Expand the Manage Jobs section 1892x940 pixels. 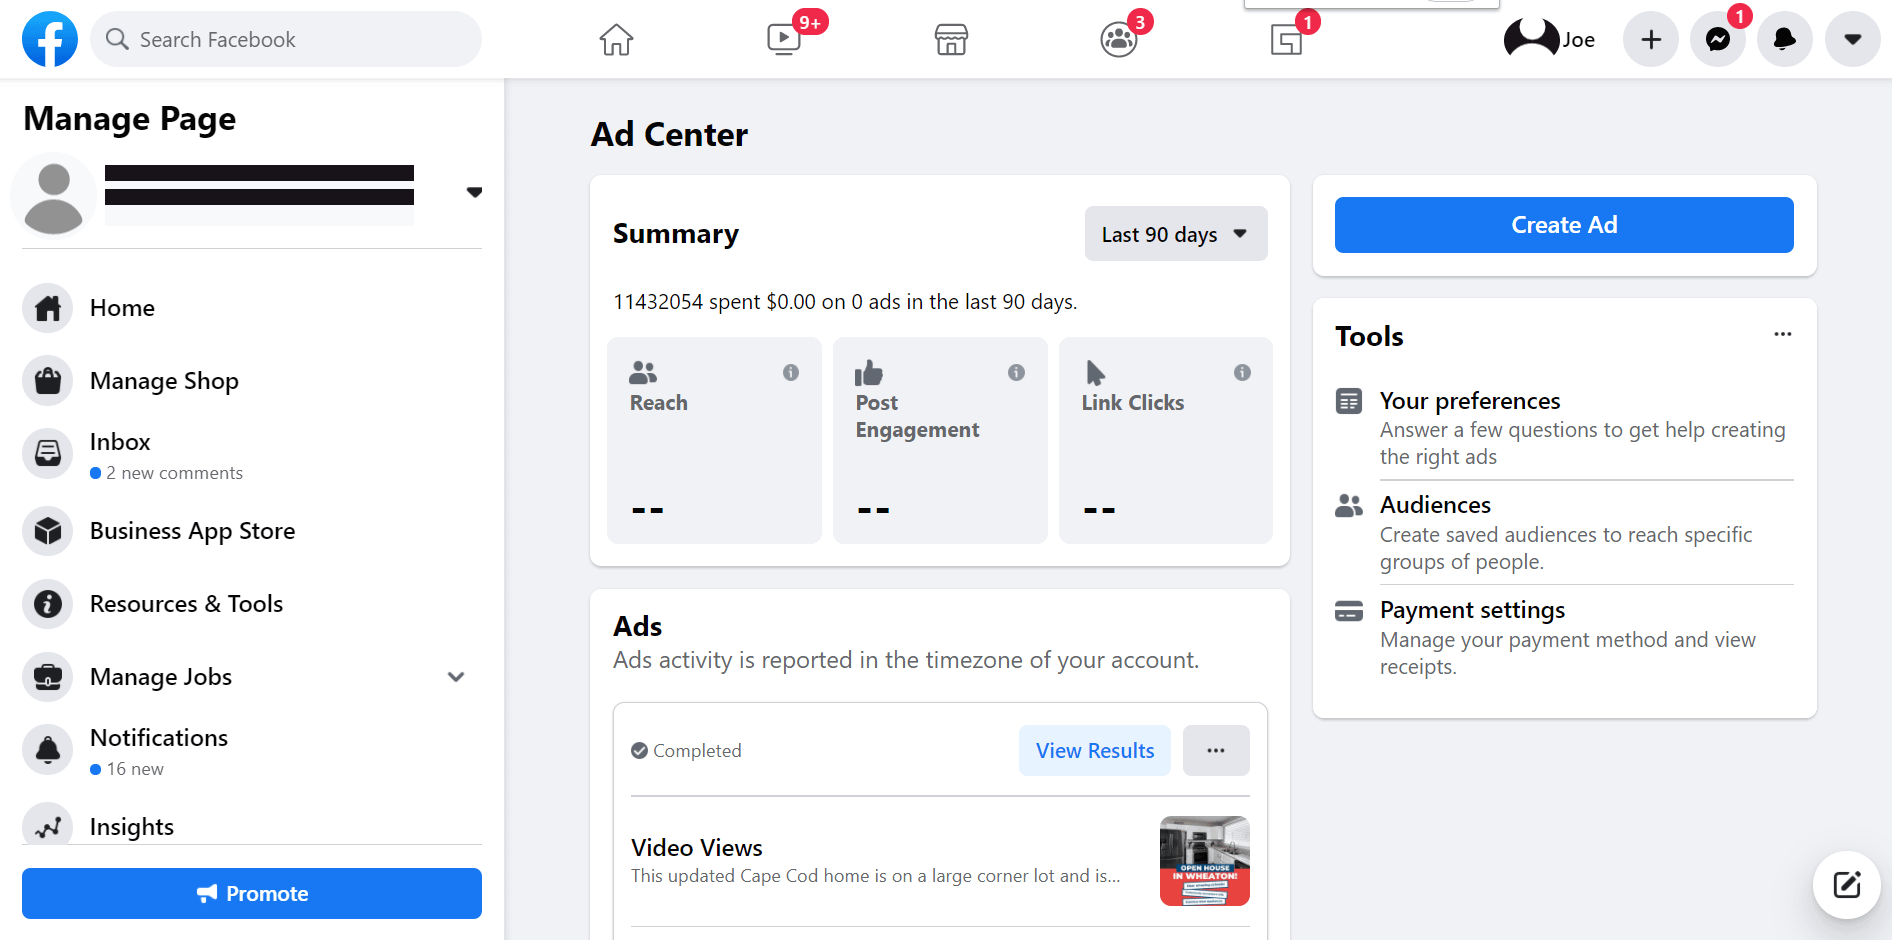456,677
